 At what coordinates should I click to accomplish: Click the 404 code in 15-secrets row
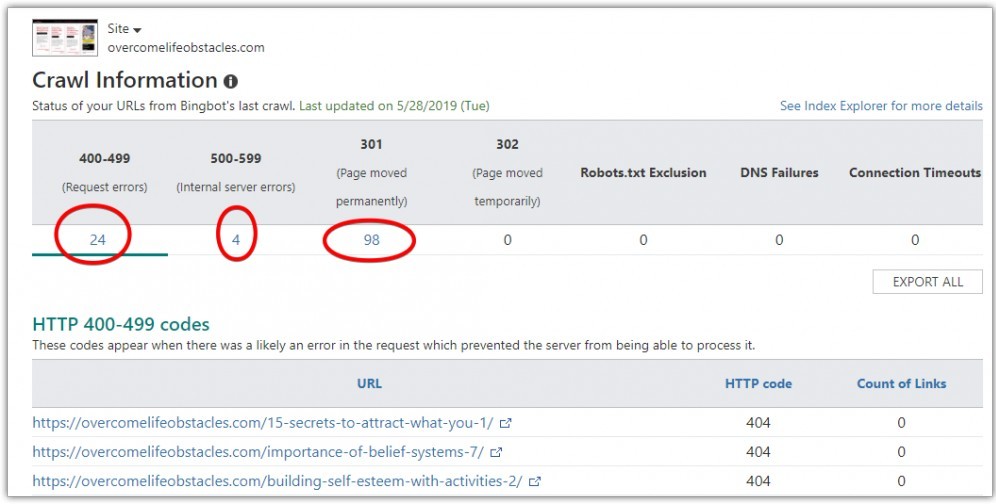click(x=758, y=423)
